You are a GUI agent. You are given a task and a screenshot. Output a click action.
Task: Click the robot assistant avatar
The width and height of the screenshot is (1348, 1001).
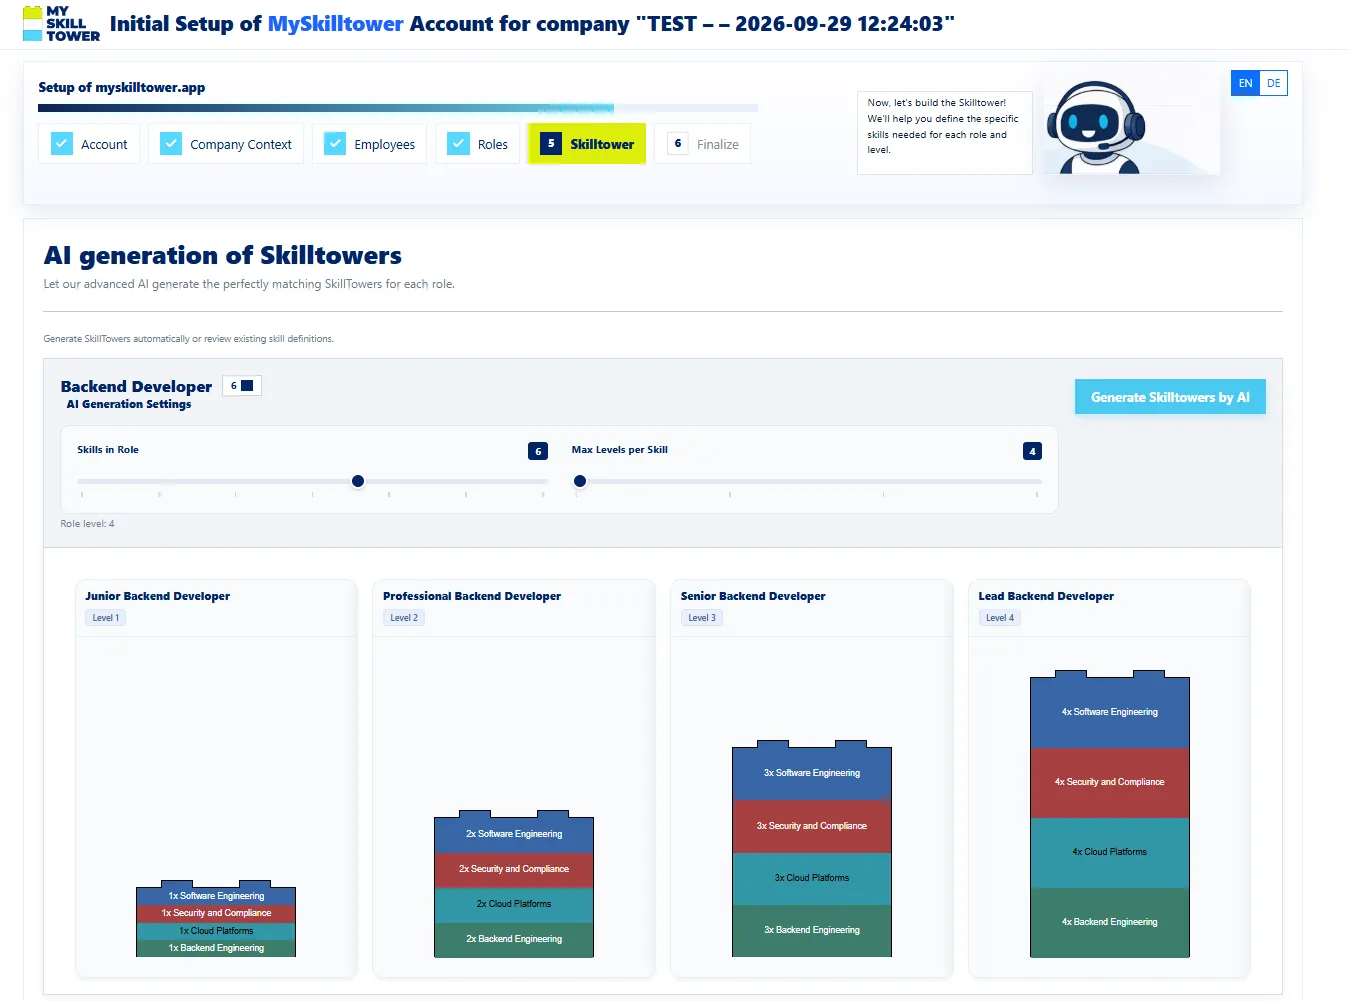point(1095,128)
